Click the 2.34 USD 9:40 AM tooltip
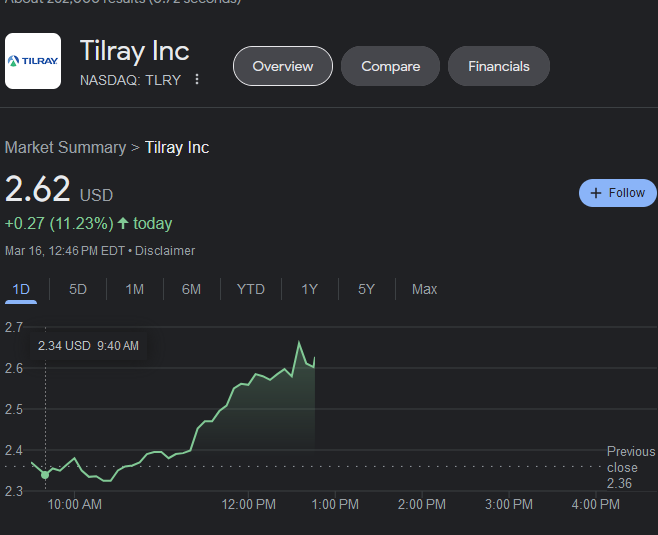This screenshot has width=658, height=535. coord(88,346)
